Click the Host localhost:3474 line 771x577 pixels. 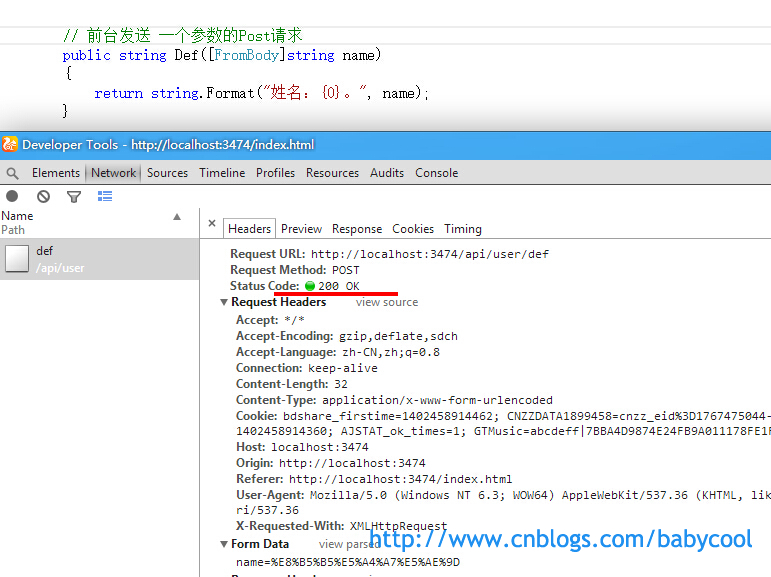click(302, 447)
